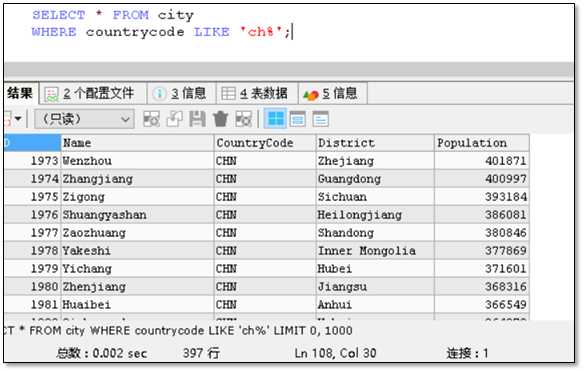Viewport: 584px width, 372px height.
Task: Select the Yichang name cell
Action: [x=137, y=268]
